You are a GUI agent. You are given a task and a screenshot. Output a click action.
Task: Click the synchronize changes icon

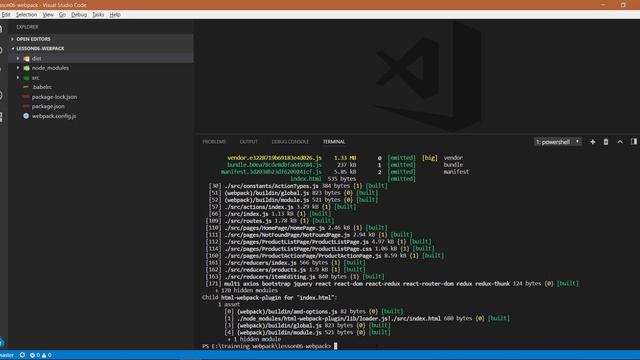pyautogui.click(x=22, y=355)
